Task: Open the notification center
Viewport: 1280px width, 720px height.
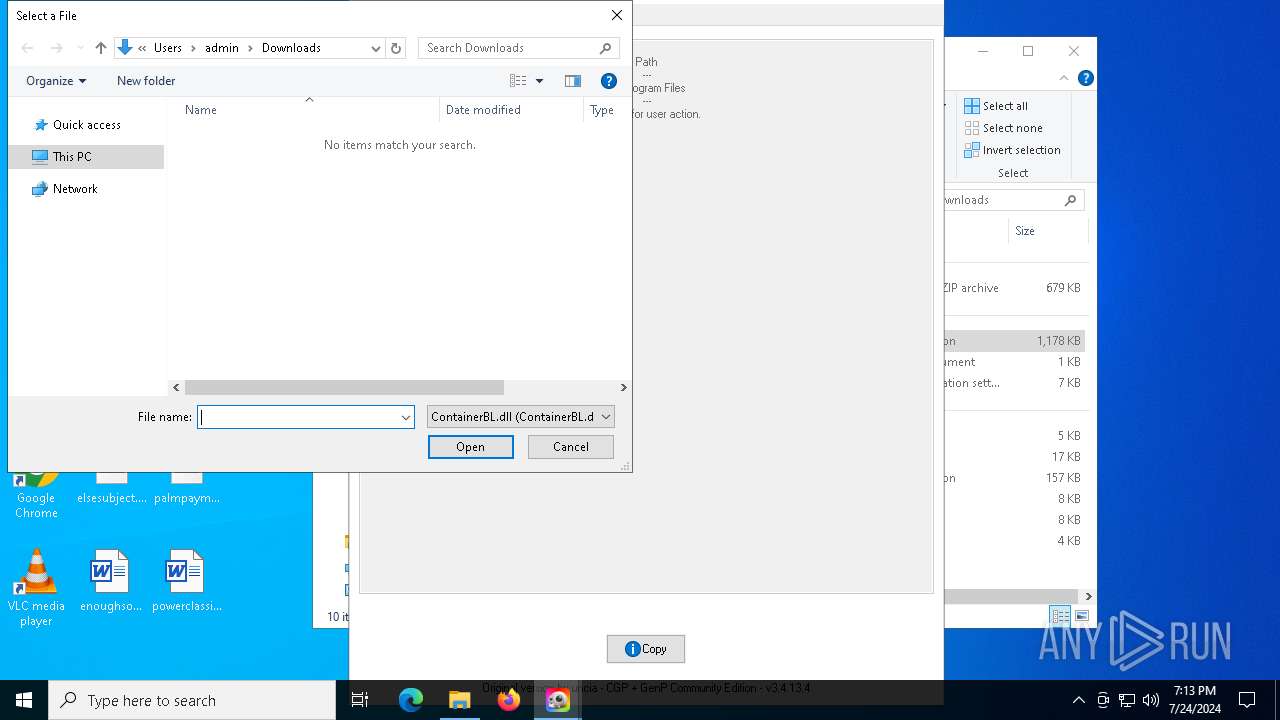Action: point(1247,700)
